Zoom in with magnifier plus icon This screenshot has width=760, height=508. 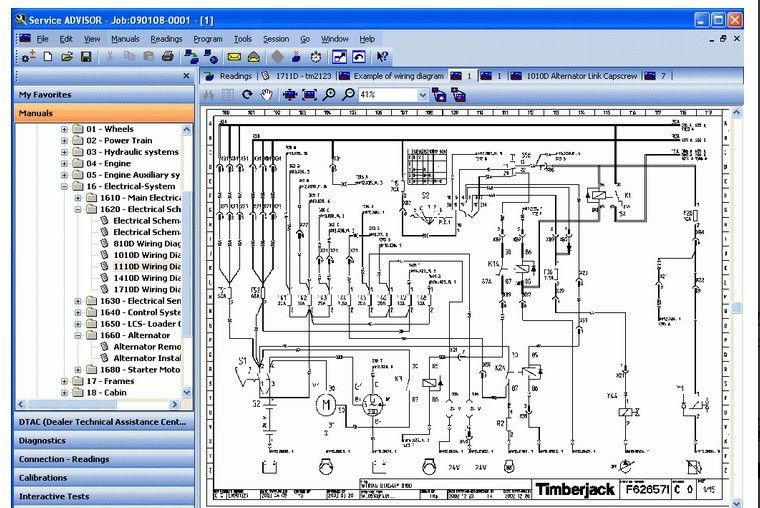pyautogui.click(x=329, y=95)
